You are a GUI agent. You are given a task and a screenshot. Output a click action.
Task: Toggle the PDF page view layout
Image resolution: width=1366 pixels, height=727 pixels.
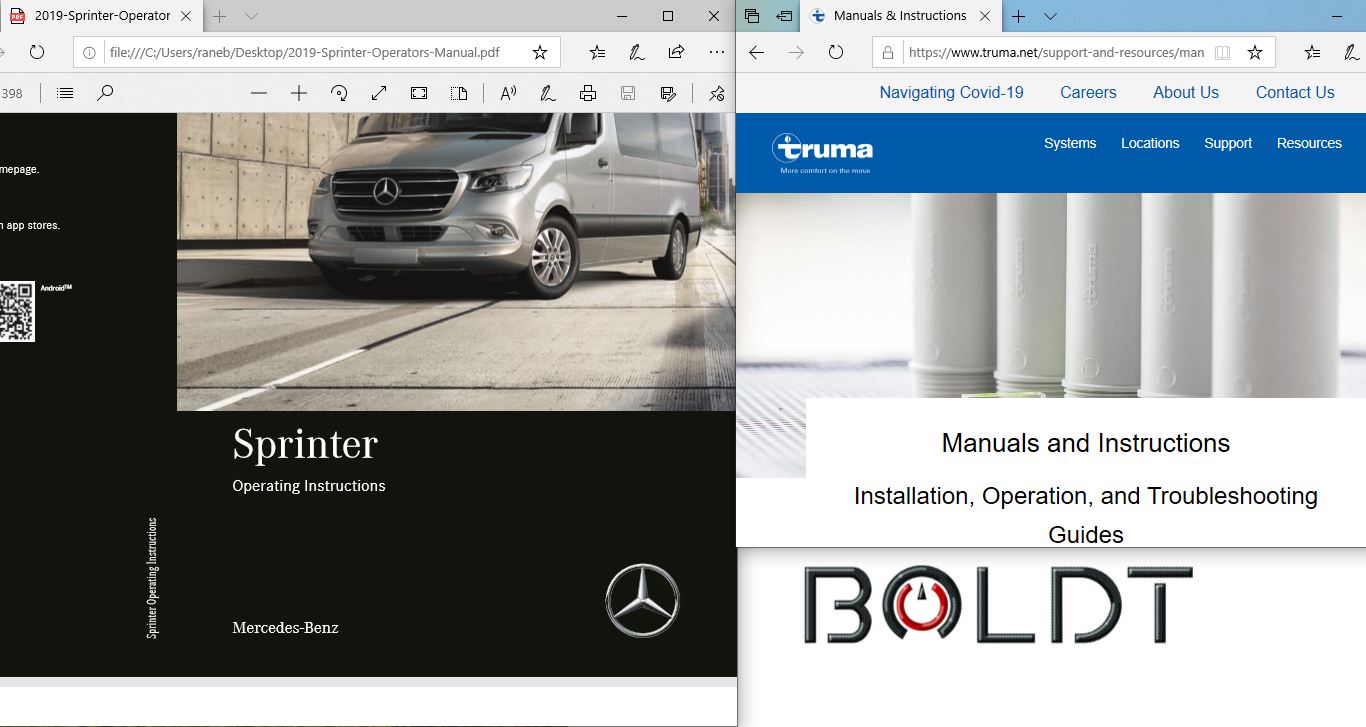459,93
